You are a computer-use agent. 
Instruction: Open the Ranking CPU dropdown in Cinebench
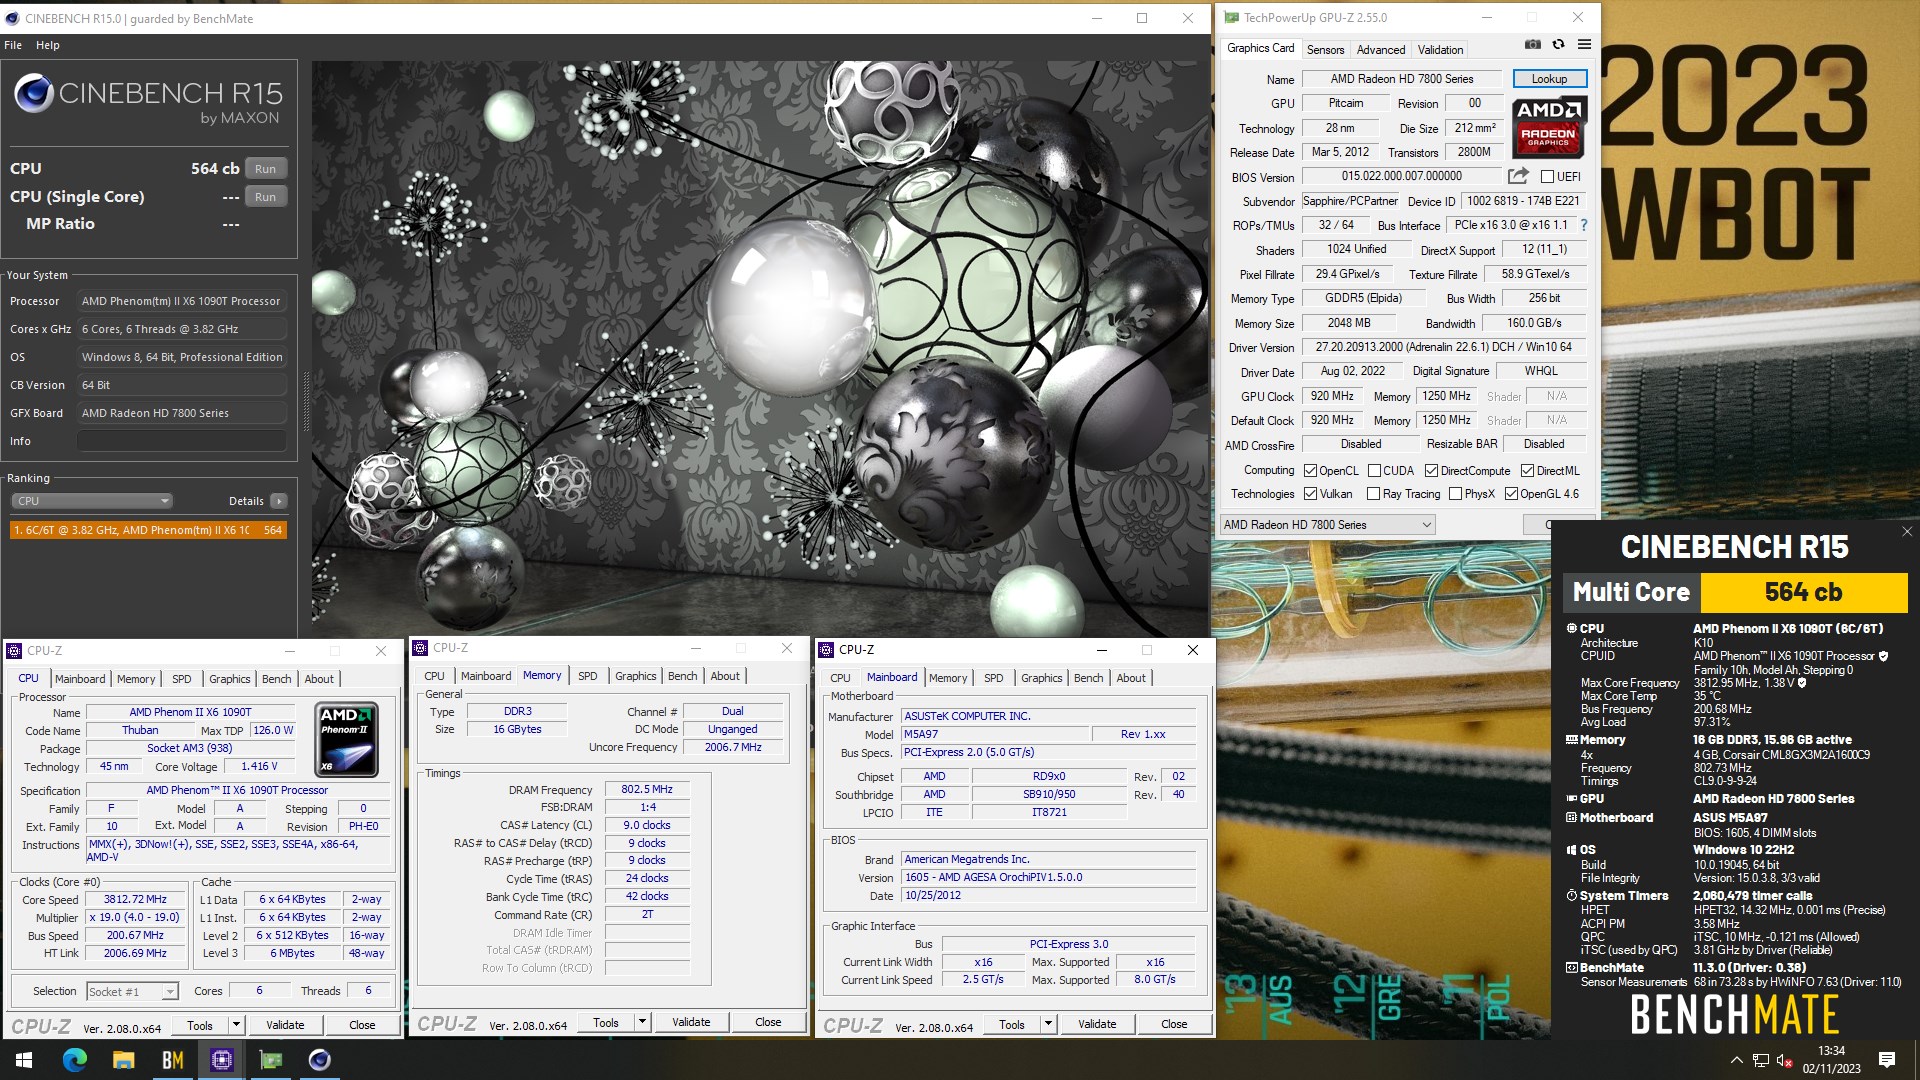(91, 501)
